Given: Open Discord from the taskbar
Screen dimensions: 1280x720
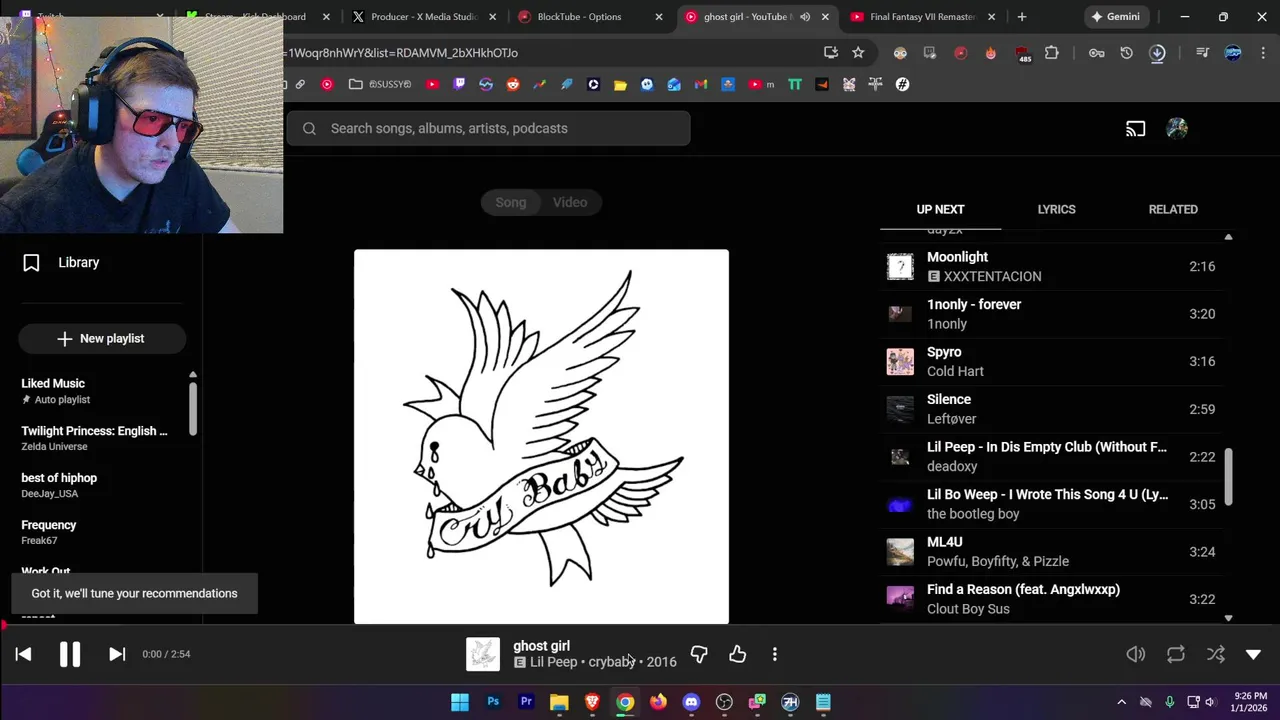Looking at the screenshot, I should click(x=691, y=702).
